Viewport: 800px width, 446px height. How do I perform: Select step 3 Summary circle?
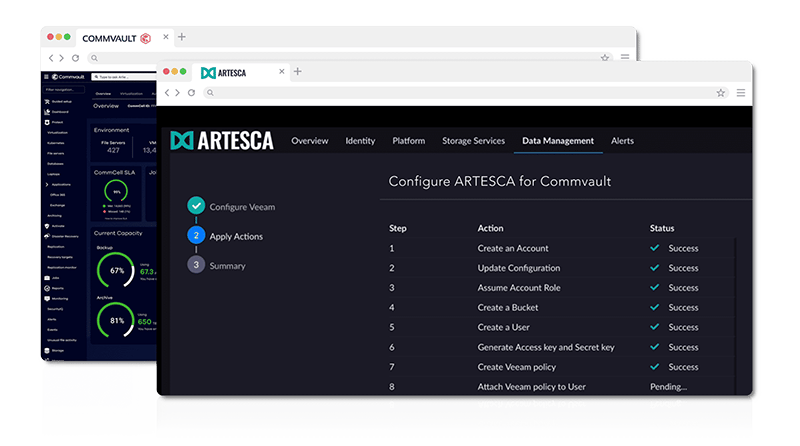pyautogui.click(x=196, y=265)
